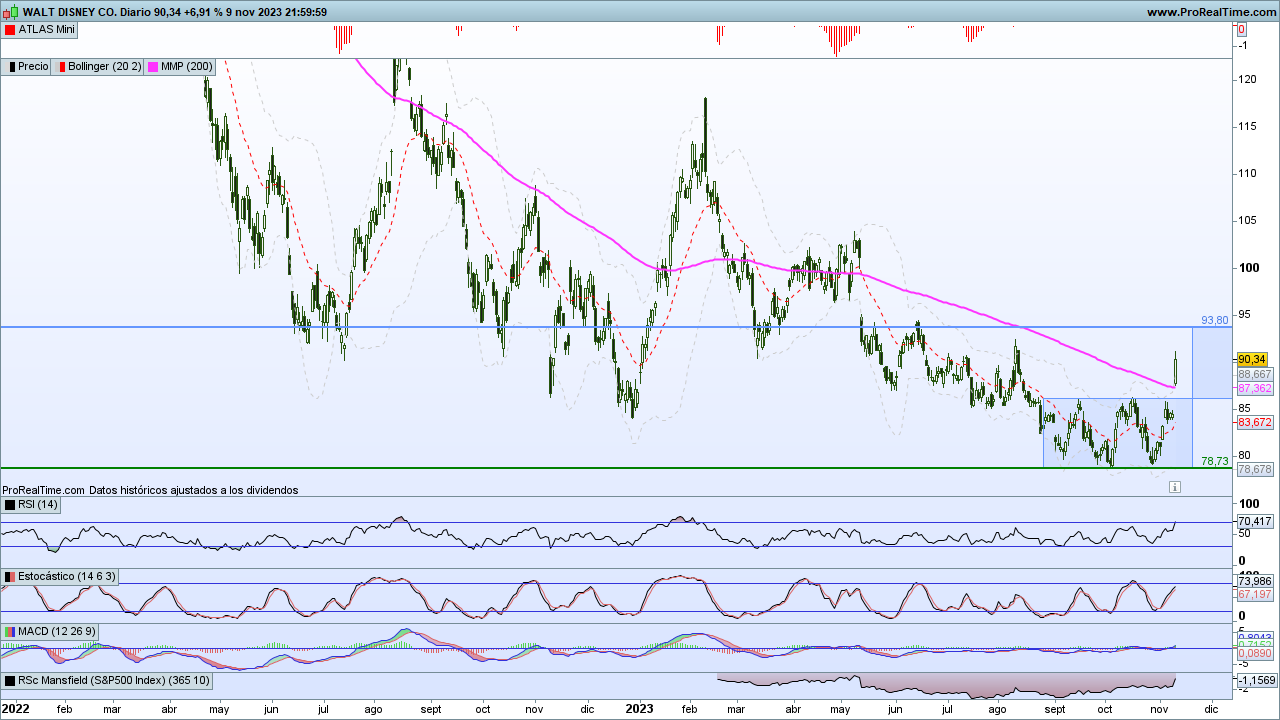Screen dimensions: 1280x720
Task: Click the RSc Mansfield panel marker icon
Action: tap(9, 680)
